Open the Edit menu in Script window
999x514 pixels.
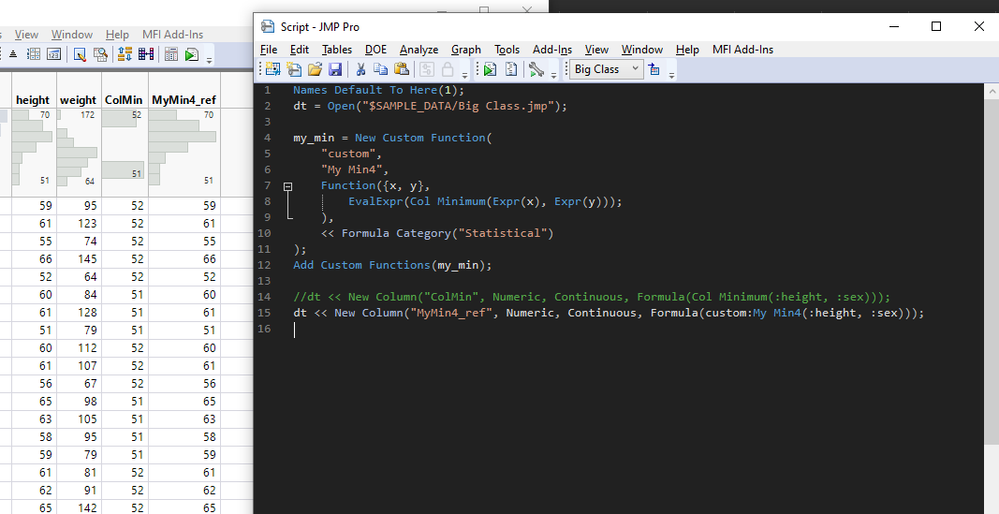pyautogui.click(x=299, y=50)
